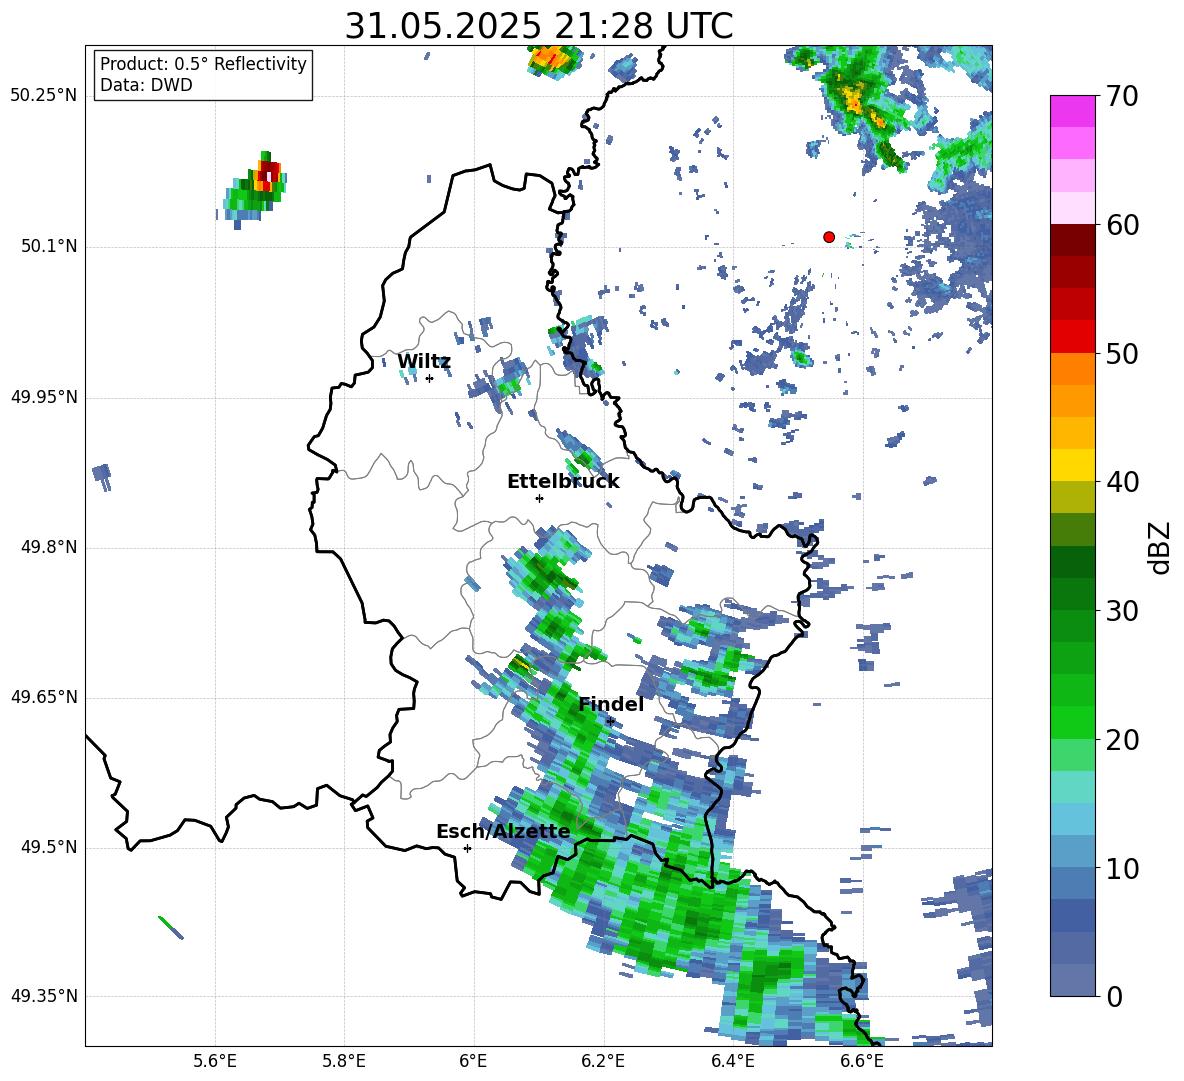
Task: Click the 6.4°E longitude label
Action: (x=732, y=1061)
